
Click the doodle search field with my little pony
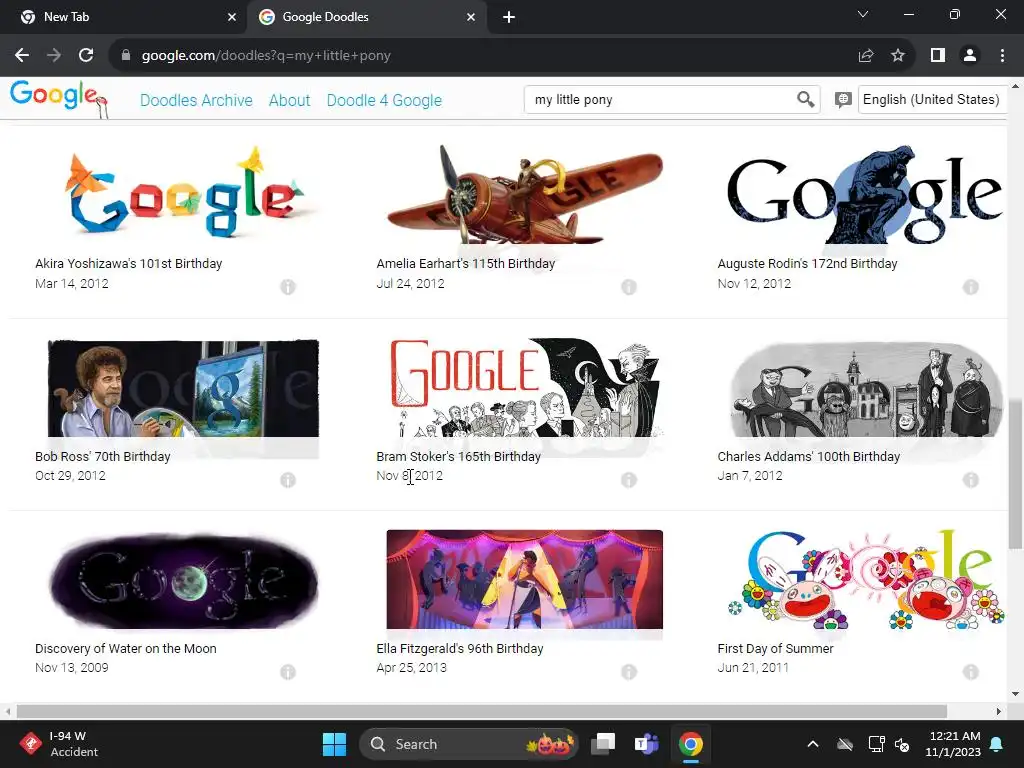pyautogui.click(x=660, y=99)
